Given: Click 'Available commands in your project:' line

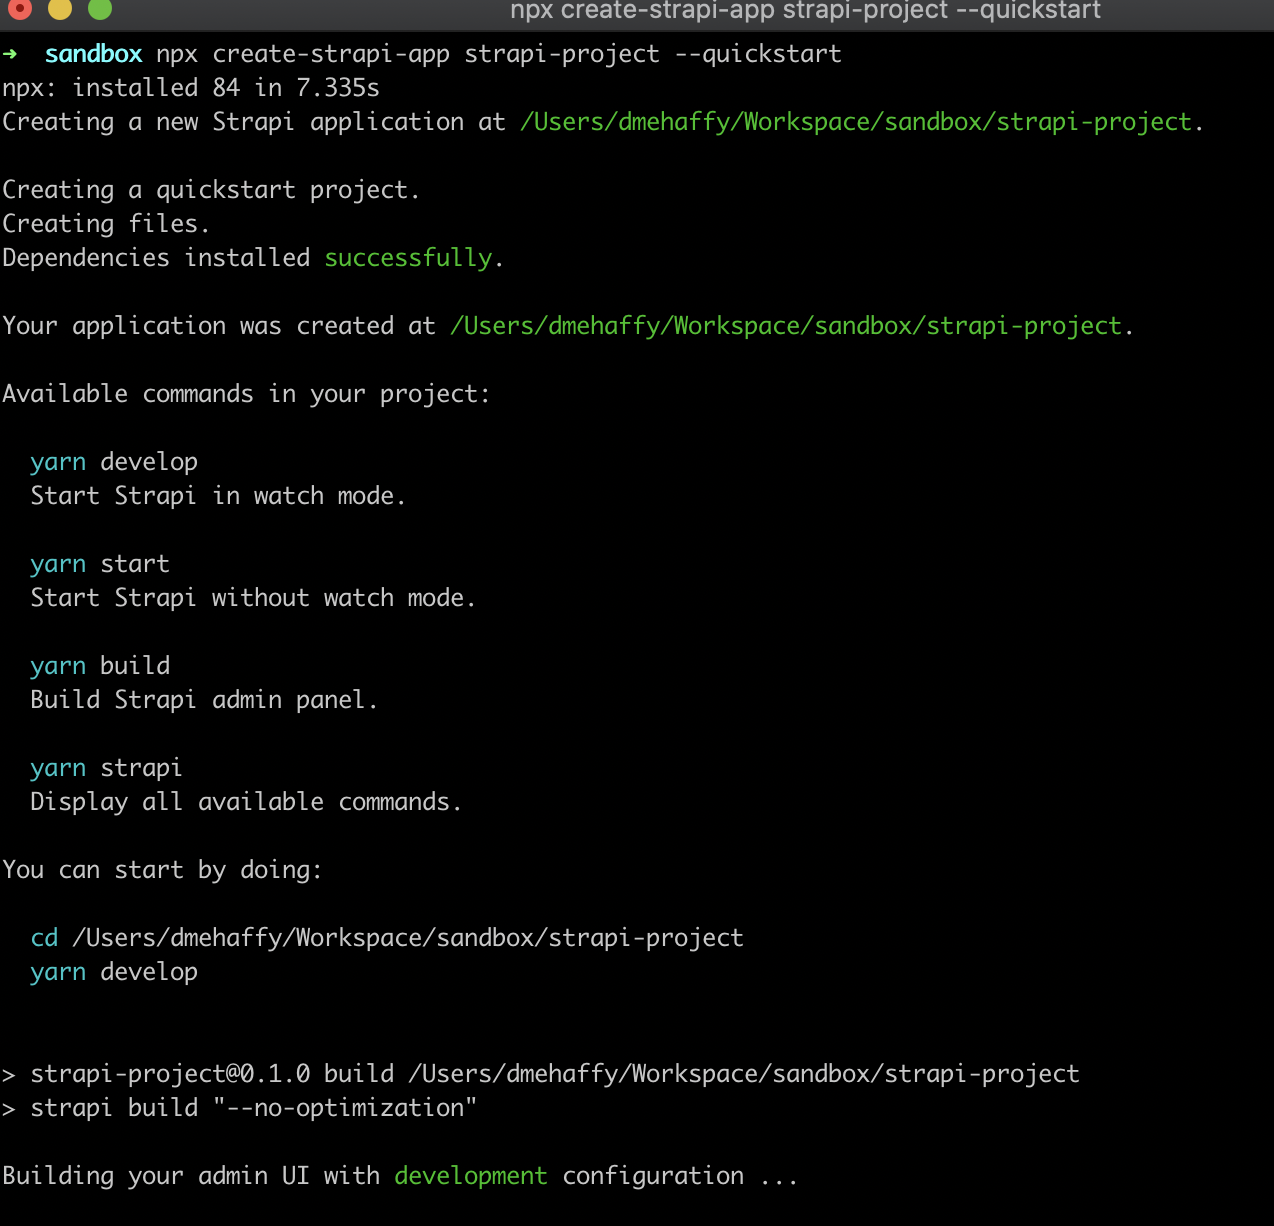Looking at the screenshot, I should [x=246, y=394].
